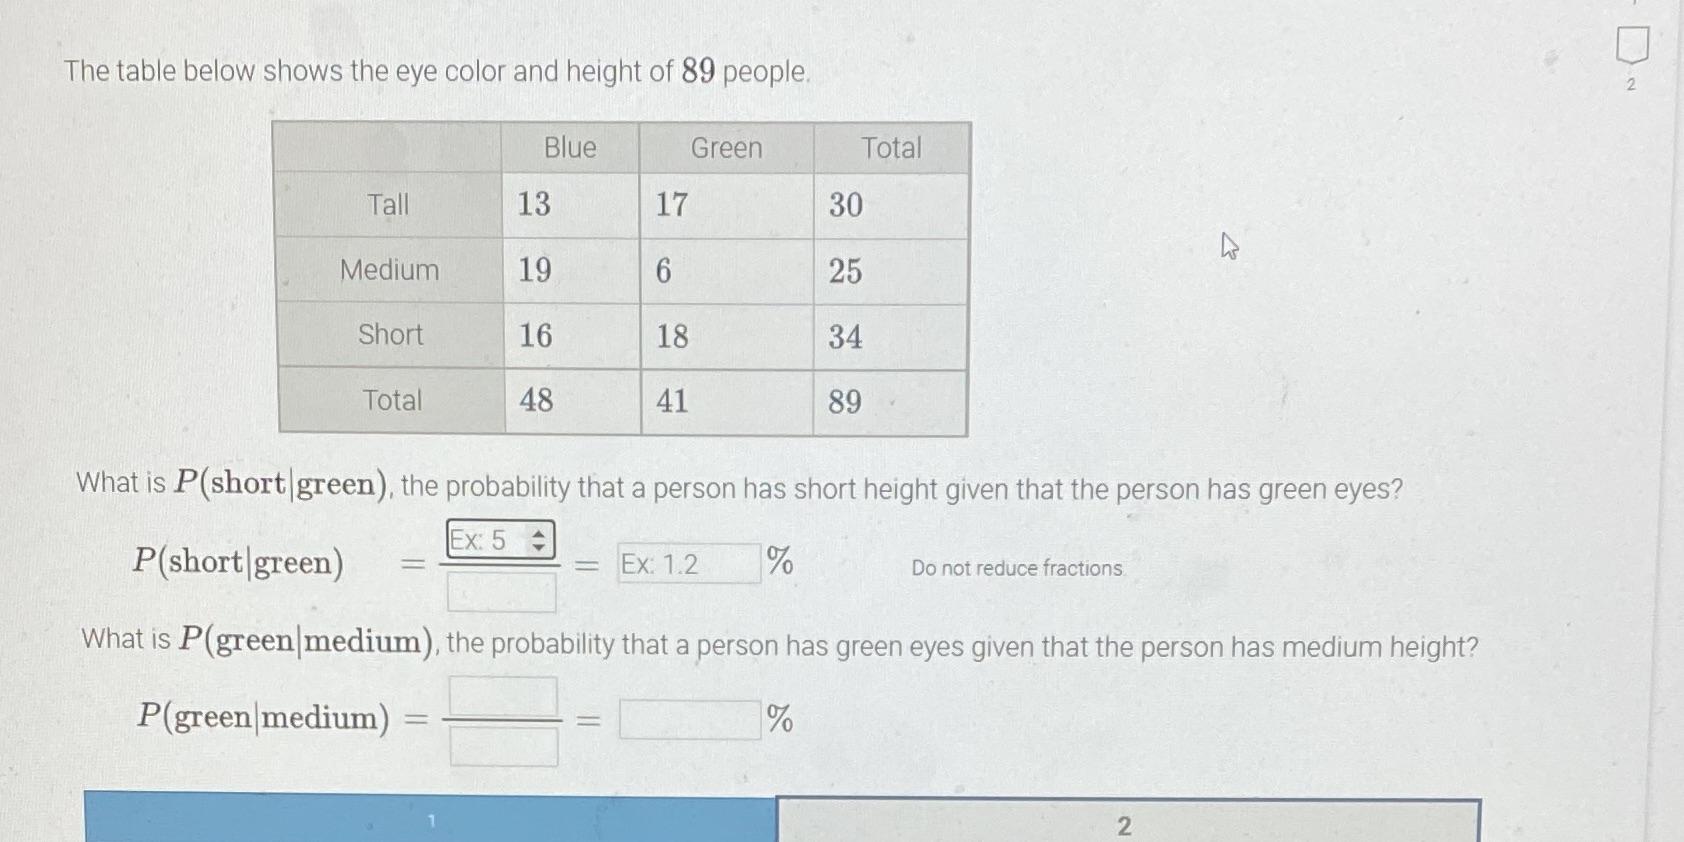Viewport: 1684px width, 842px height.
Task: Click the blue page 1 indicator at bottom
Action: [430, 823]
